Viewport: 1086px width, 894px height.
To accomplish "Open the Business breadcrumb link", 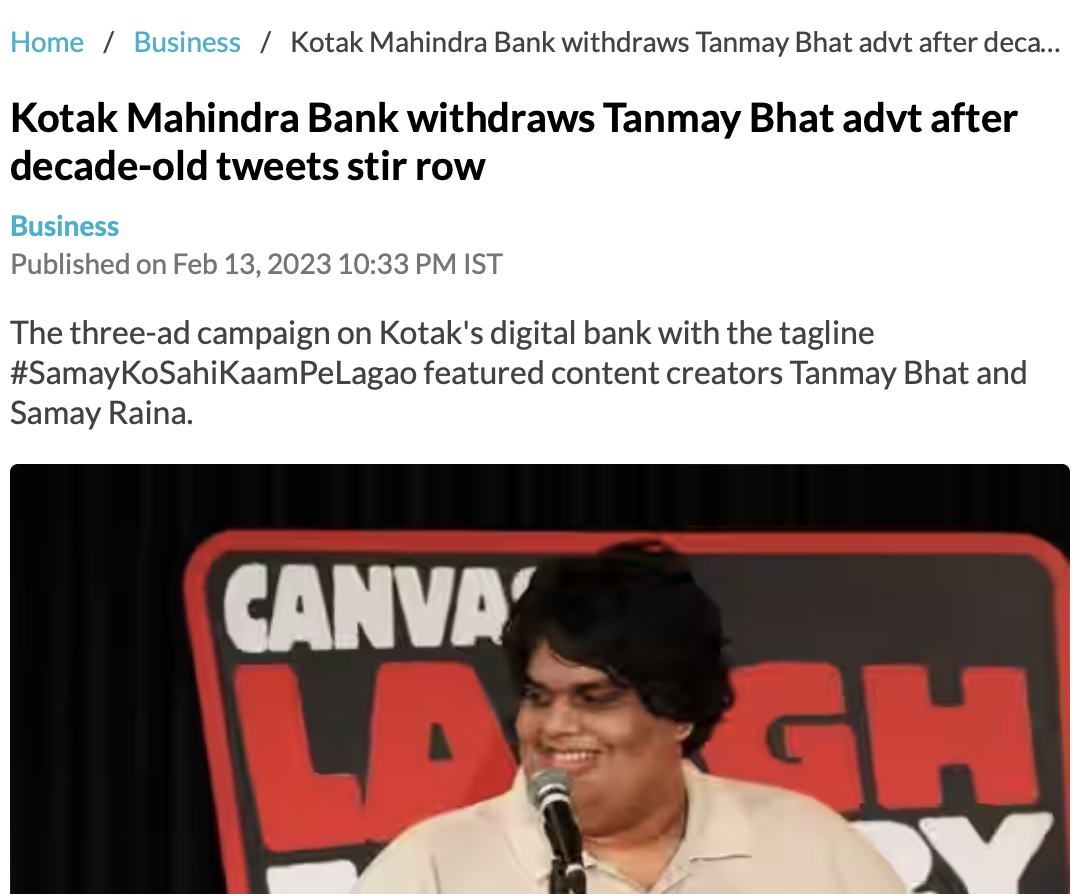I will [187, 42].
